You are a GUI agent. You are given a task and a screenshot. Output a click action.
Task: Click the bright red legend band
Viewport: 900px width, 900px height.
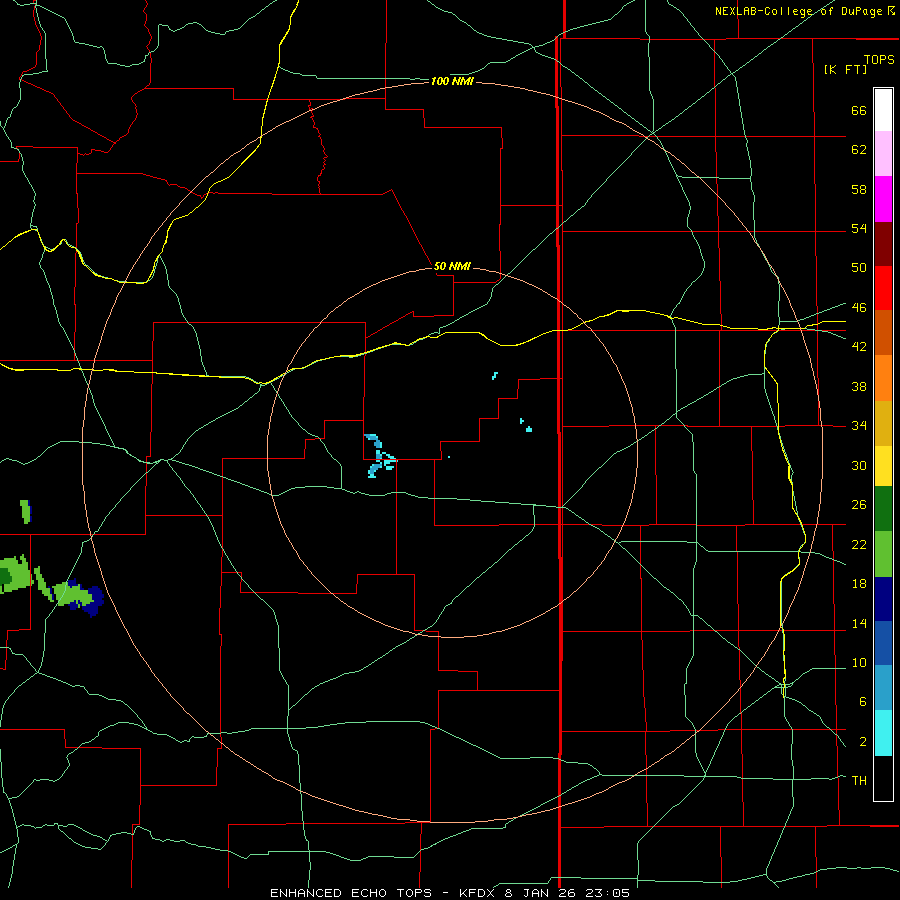pos(883,288)
